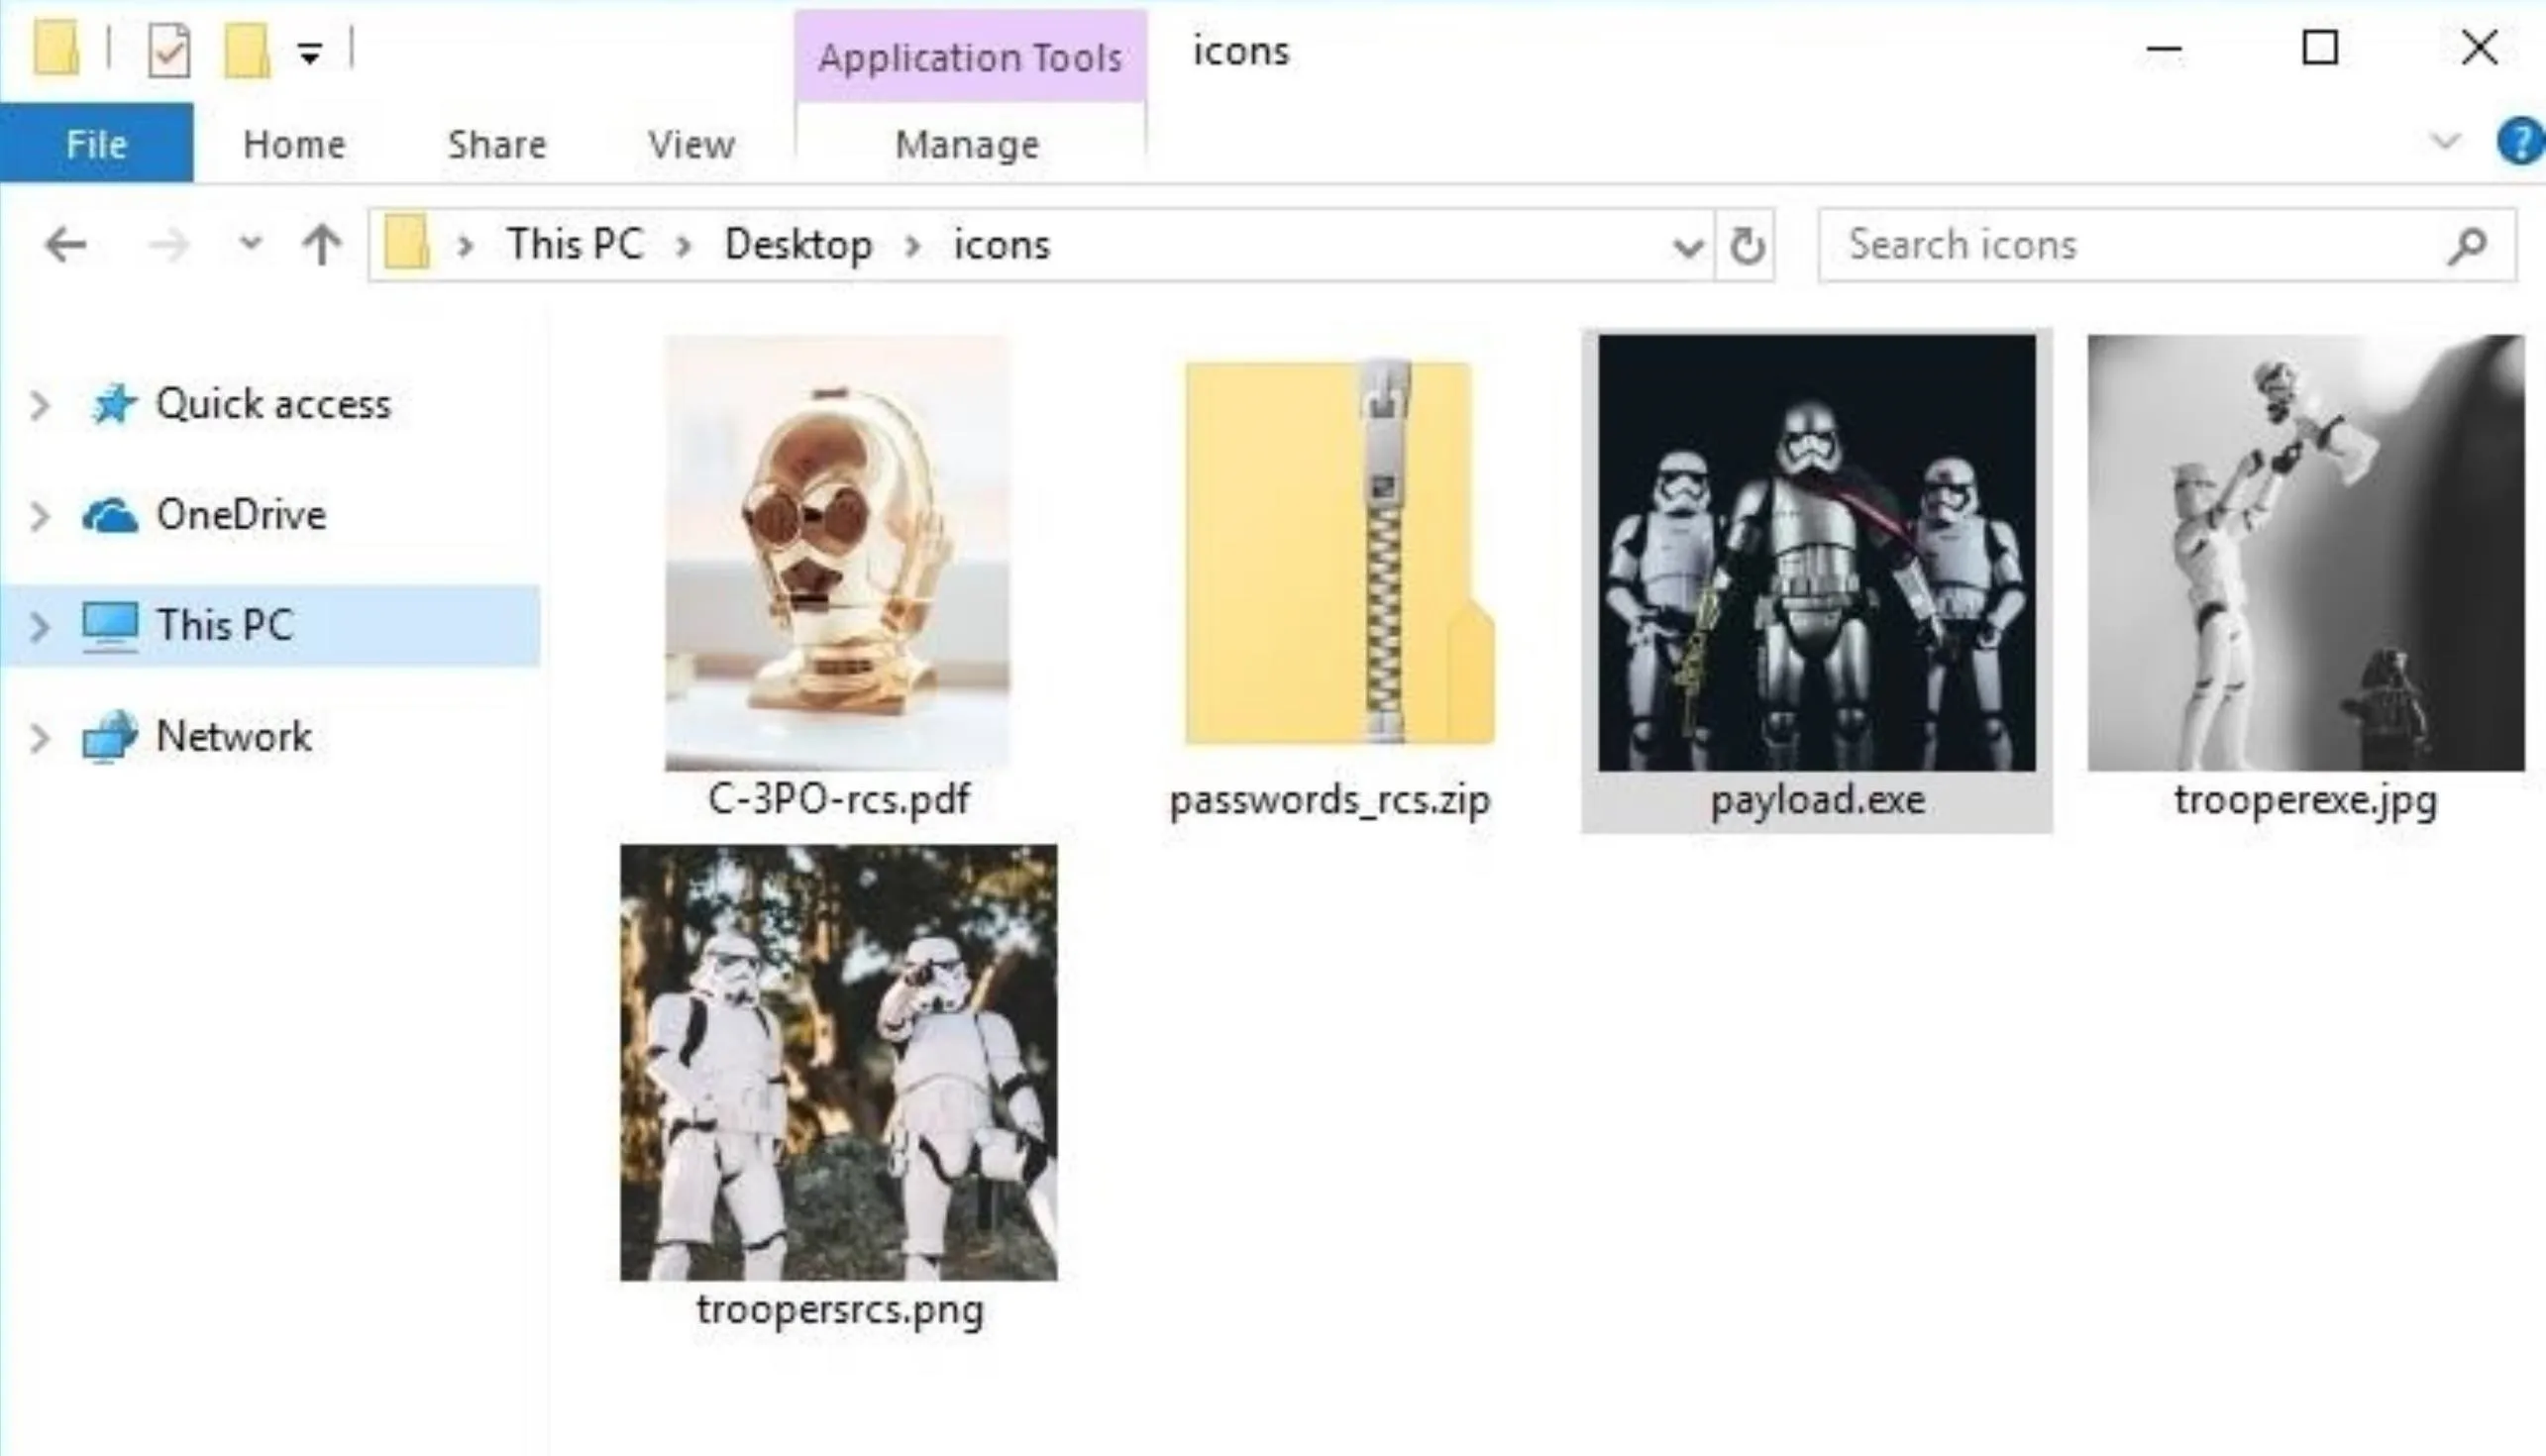Image resolution: width=2546 pixels, height=1456 pixels.
Task: Open the Recent locations dropdown arrow
Action: click(251, 243)
